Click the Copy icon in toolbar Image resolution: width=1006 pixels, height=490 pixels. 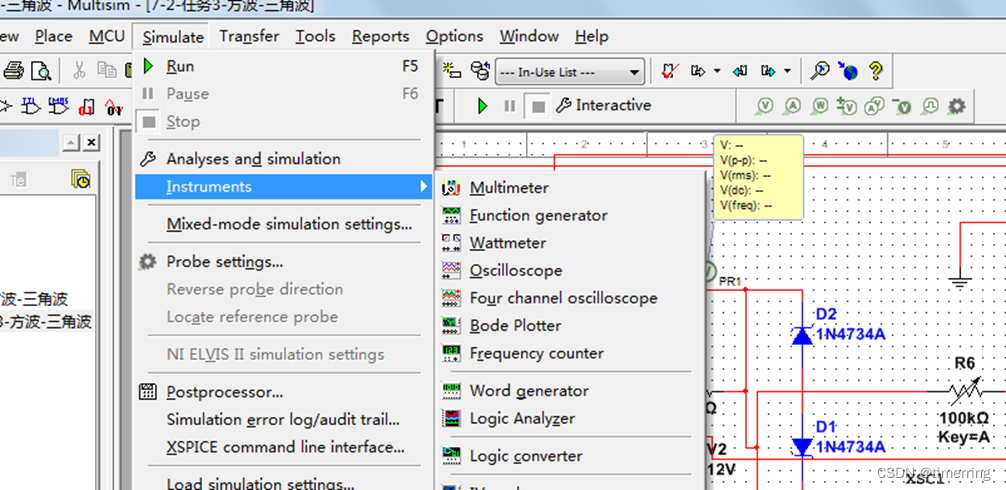pyautogui.click(x=105, y=71)
